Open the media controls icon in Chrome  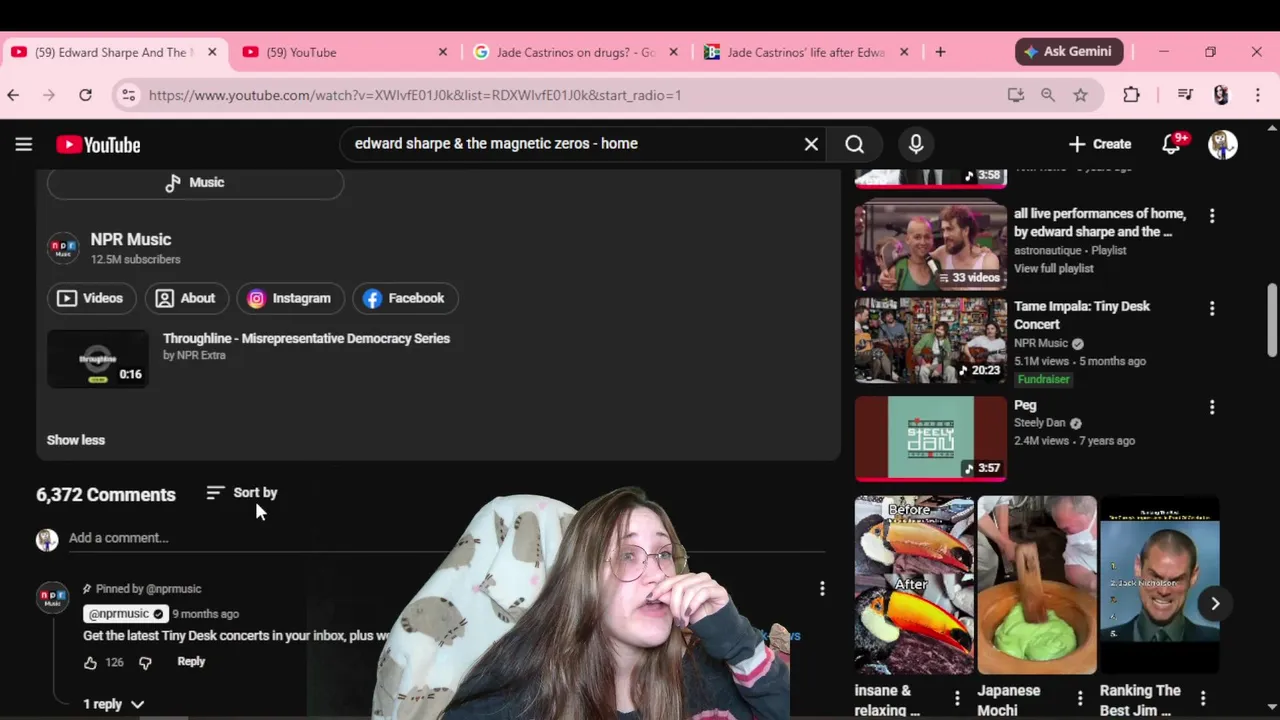[x=1185, y=95]
